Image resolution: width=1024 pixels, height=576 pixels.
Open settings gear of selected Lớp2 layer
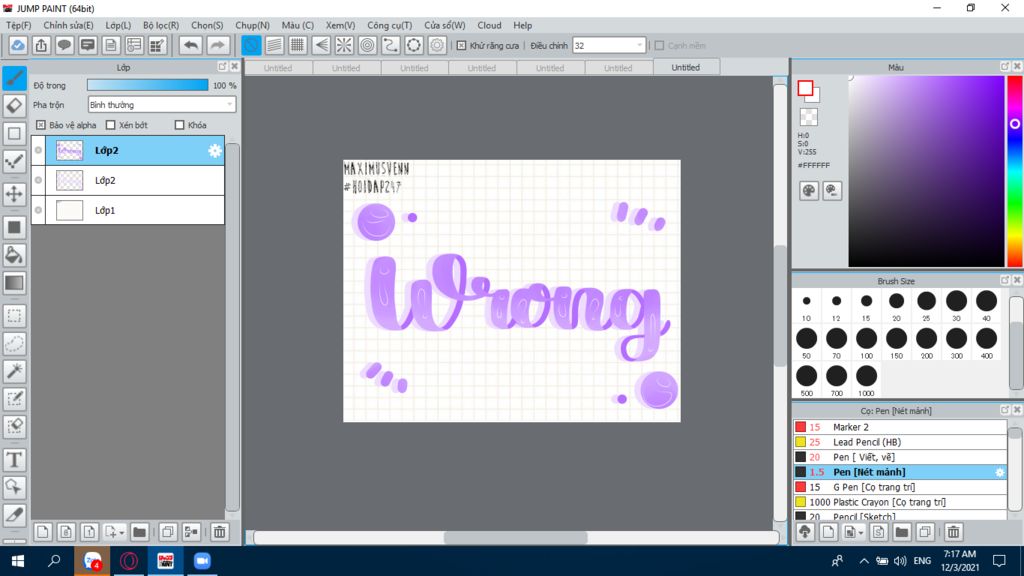coord(215,151)
